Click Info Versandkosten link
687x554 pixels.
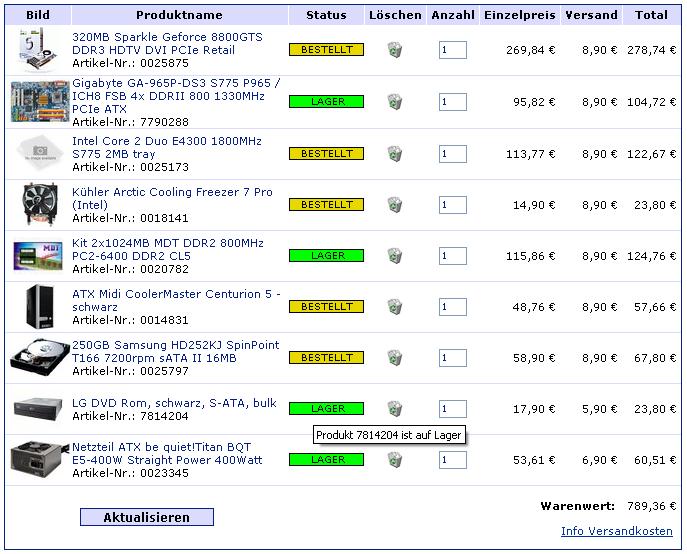(x=616, y=531)
